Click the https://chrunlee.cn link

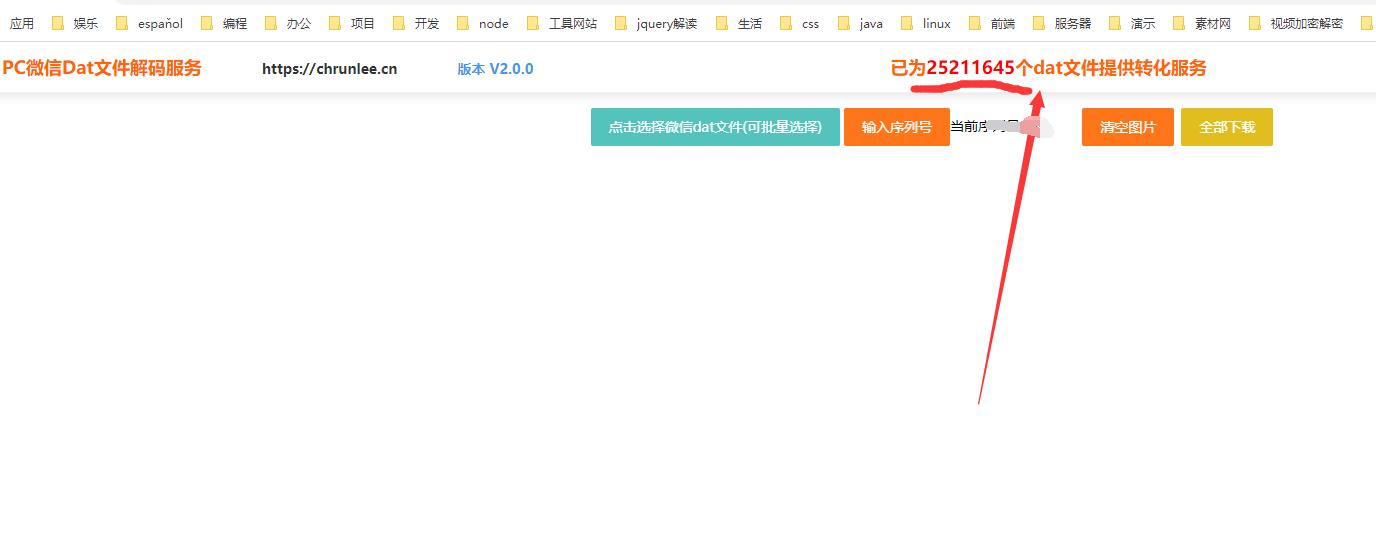click(x=330, y=69)
